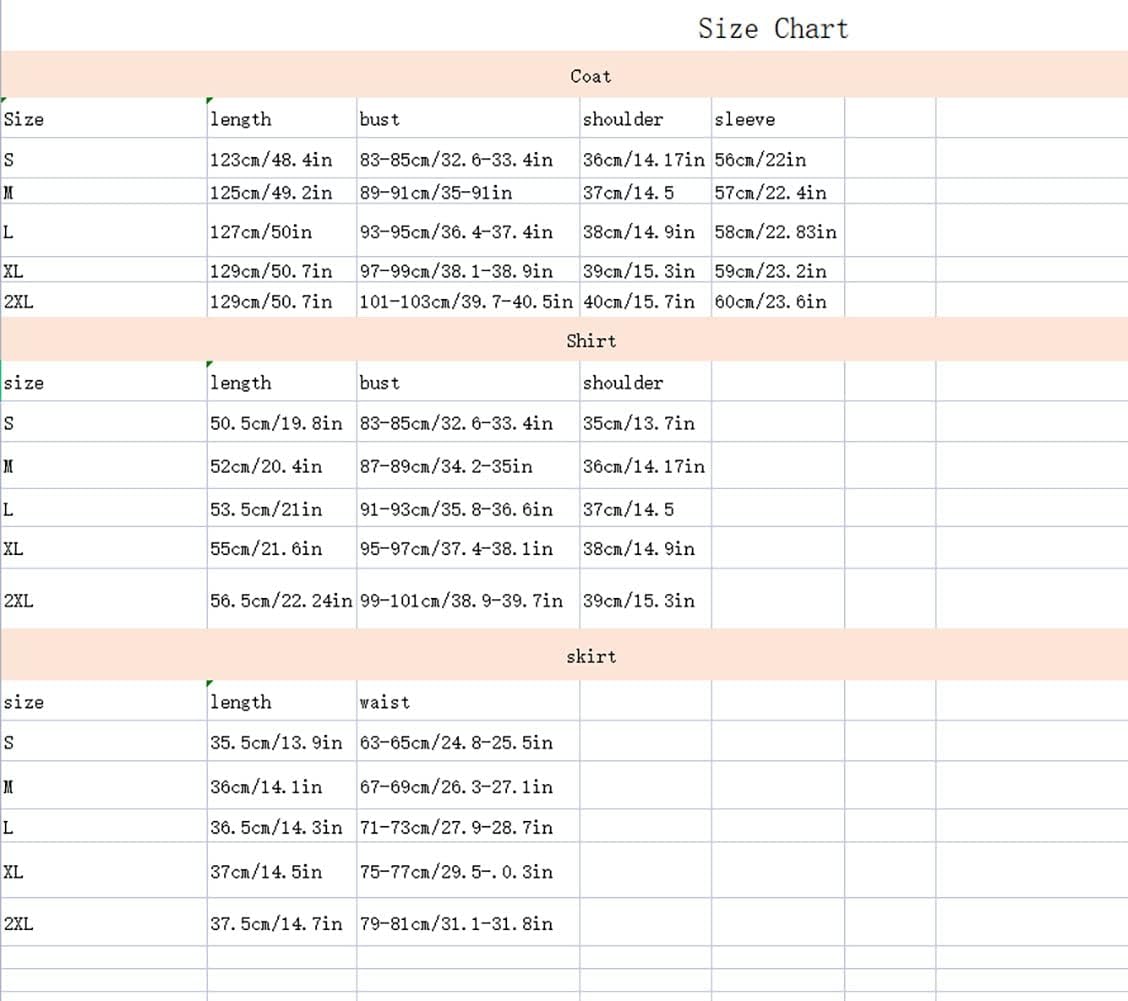Select the 58cm/22.83in sleeve cell

776,232
